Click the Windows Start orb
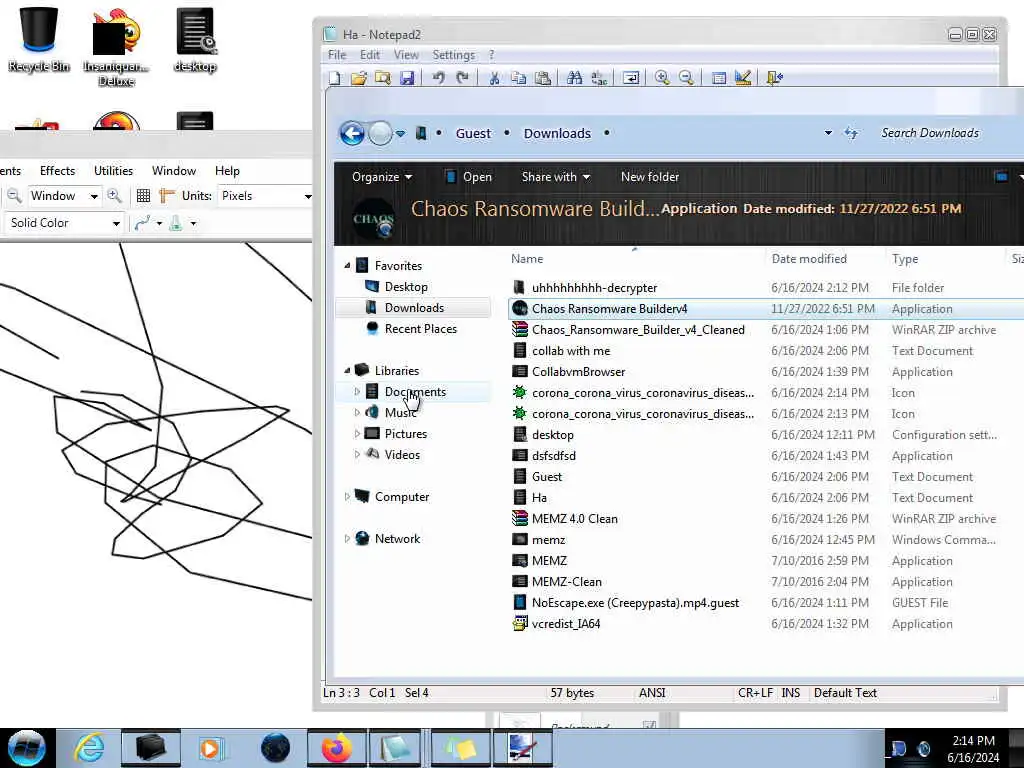 [27, 748]
